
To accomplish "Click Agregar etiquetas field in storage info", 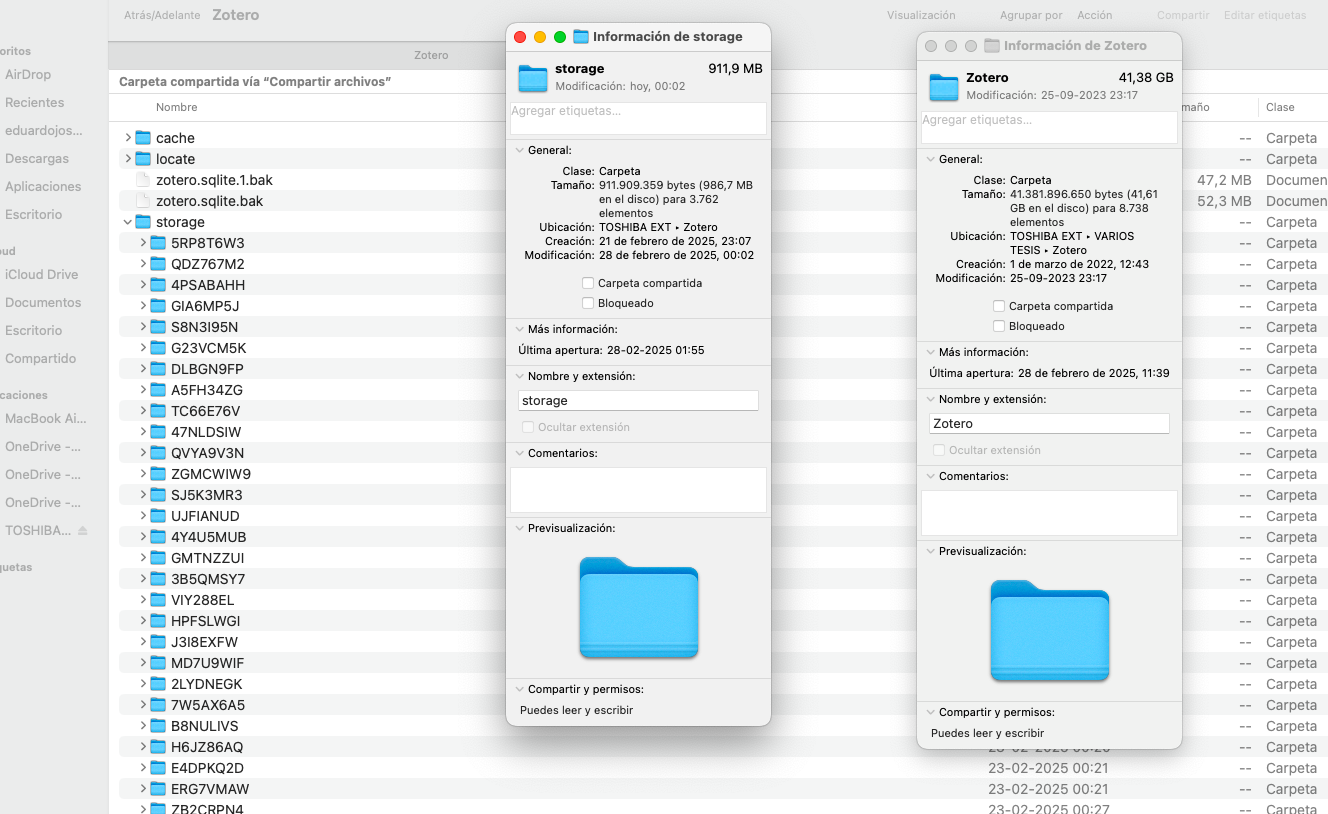I will click(x=638, y=118).
